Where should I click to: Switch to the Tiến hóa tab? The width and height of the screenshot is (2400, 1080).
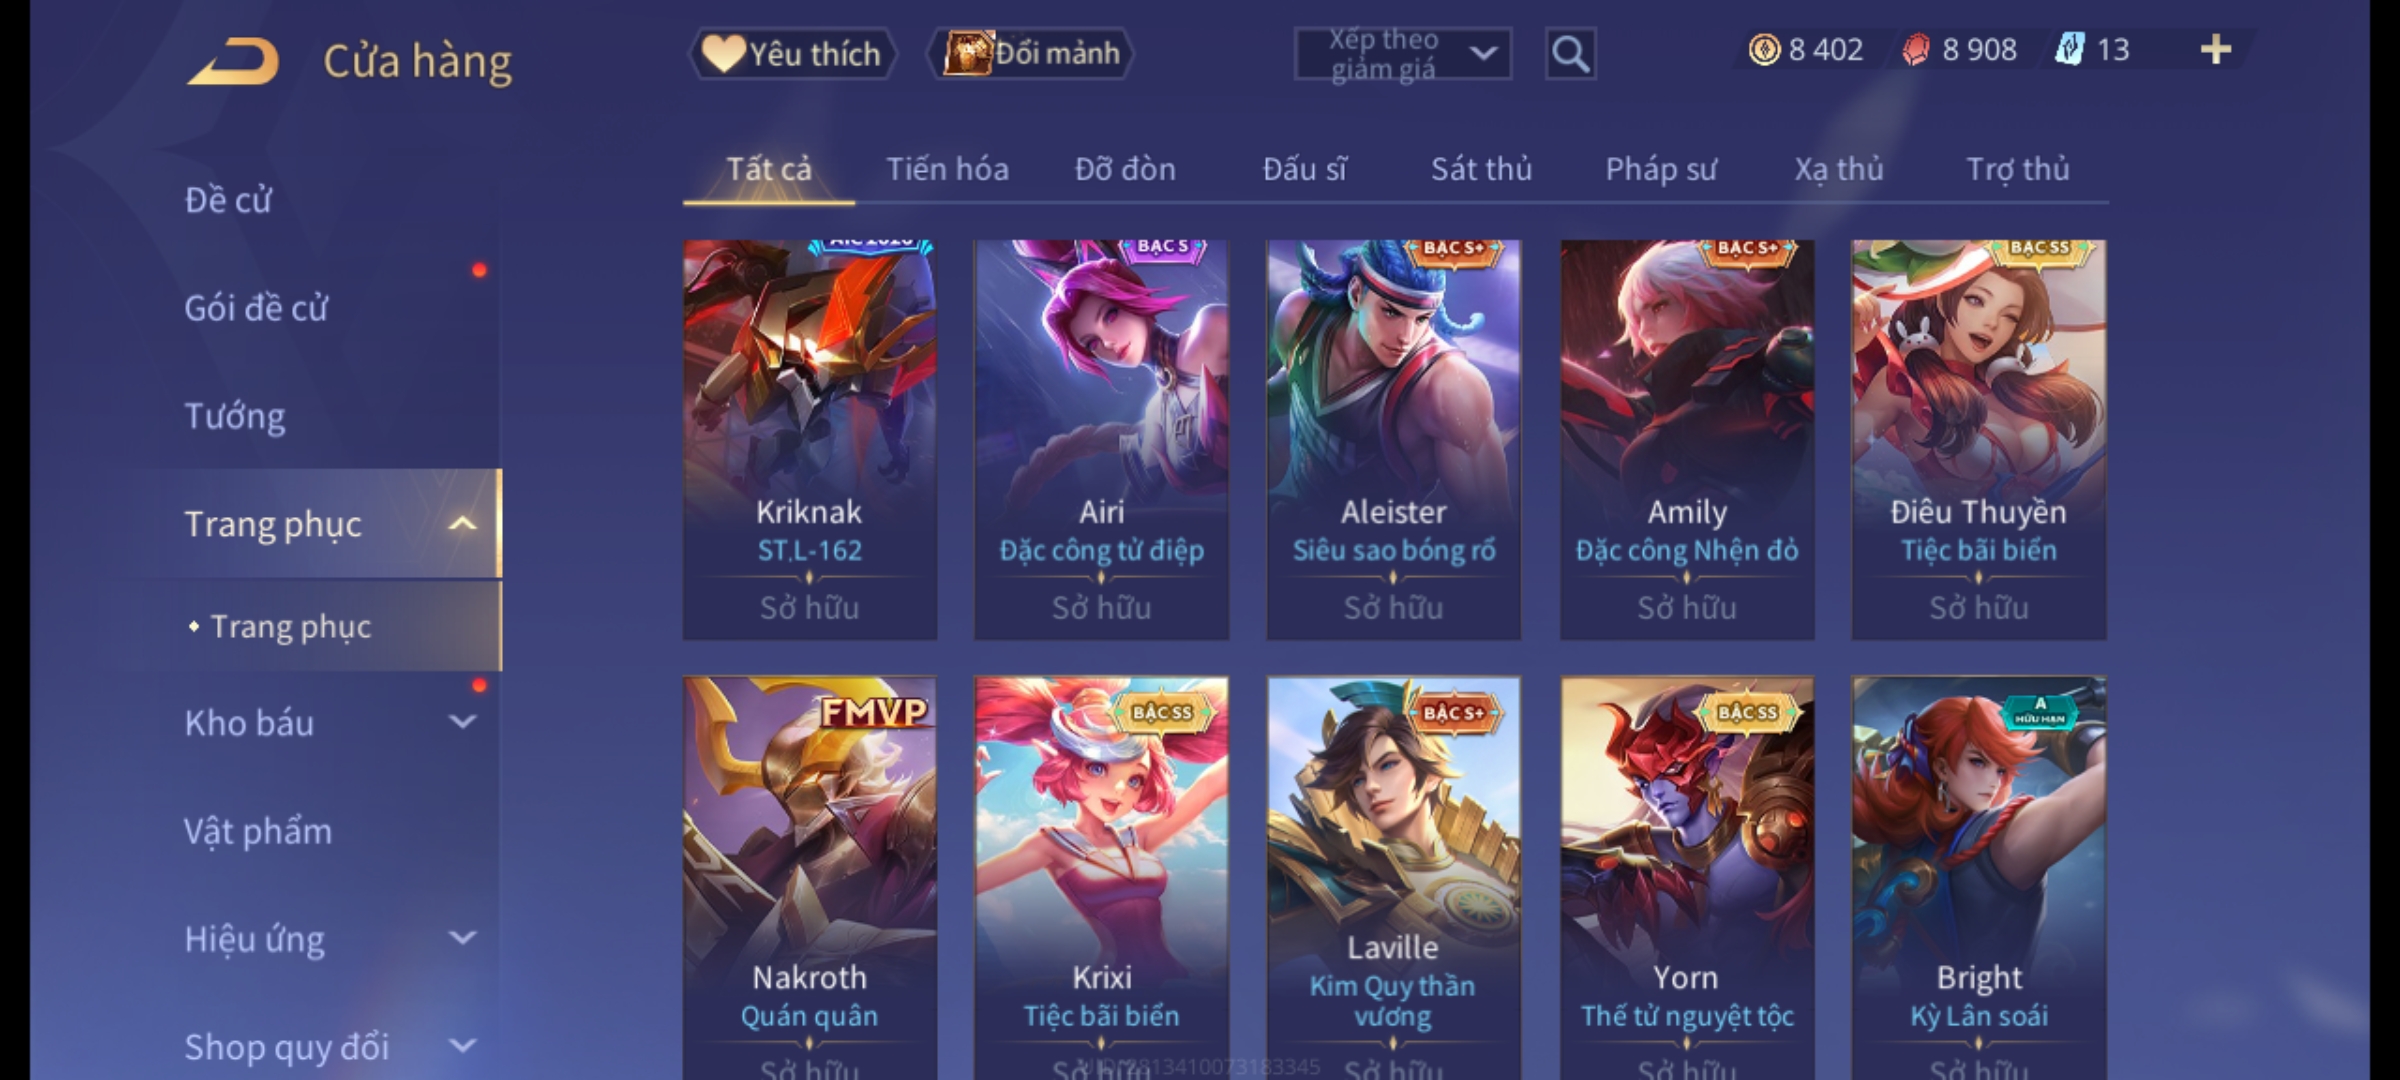947,169
